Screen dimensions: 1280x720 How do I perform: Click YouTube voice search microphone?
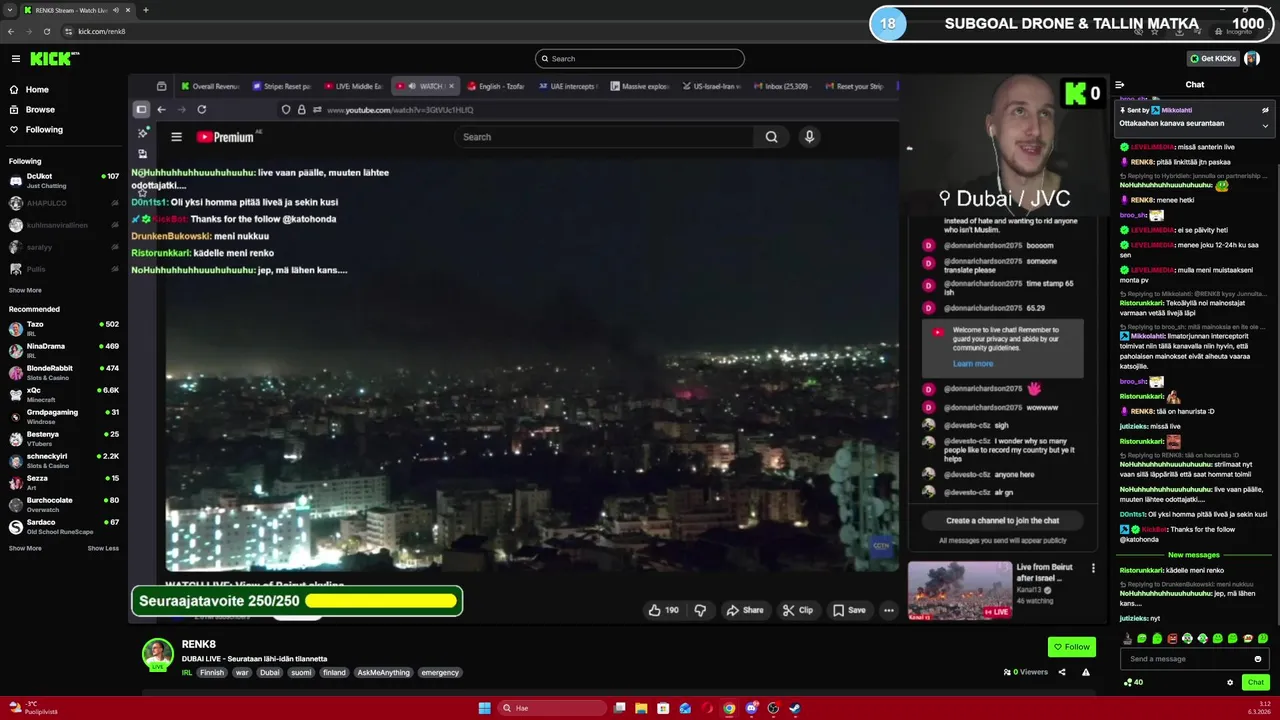coord(809,137)
